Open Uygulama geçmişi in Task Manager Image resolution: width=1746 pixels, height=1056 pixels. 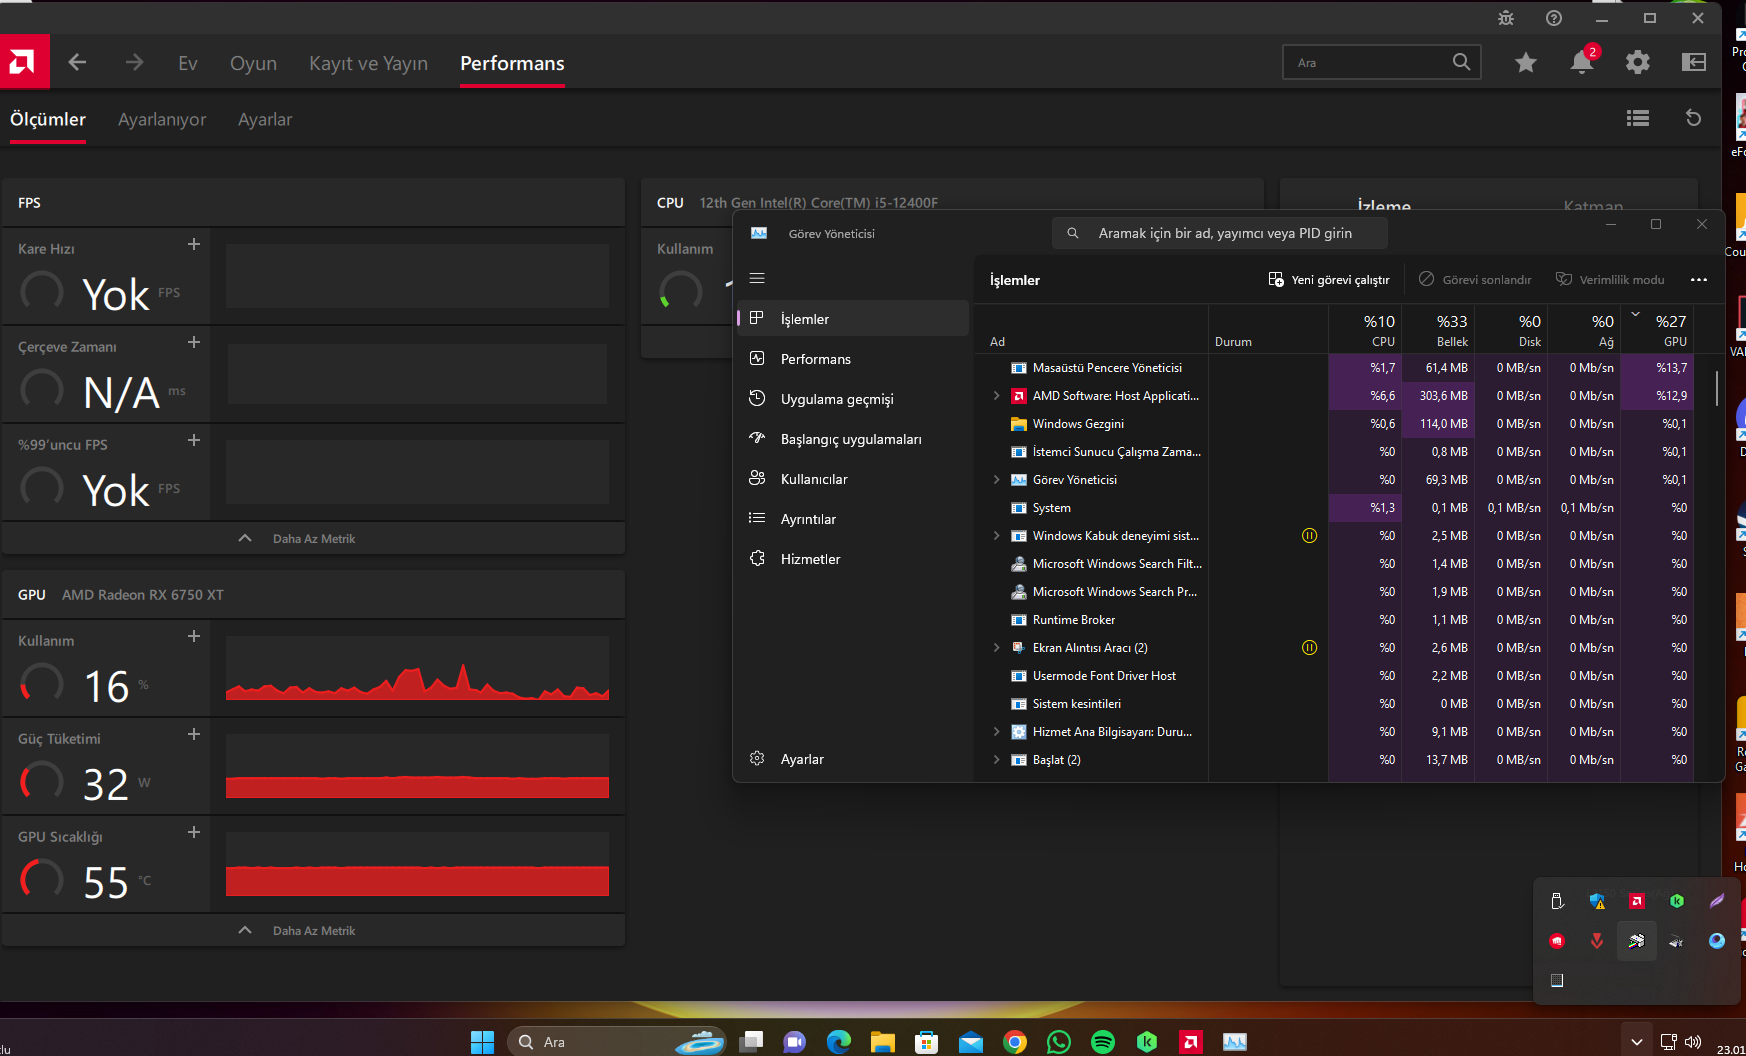tap(853, 399)
